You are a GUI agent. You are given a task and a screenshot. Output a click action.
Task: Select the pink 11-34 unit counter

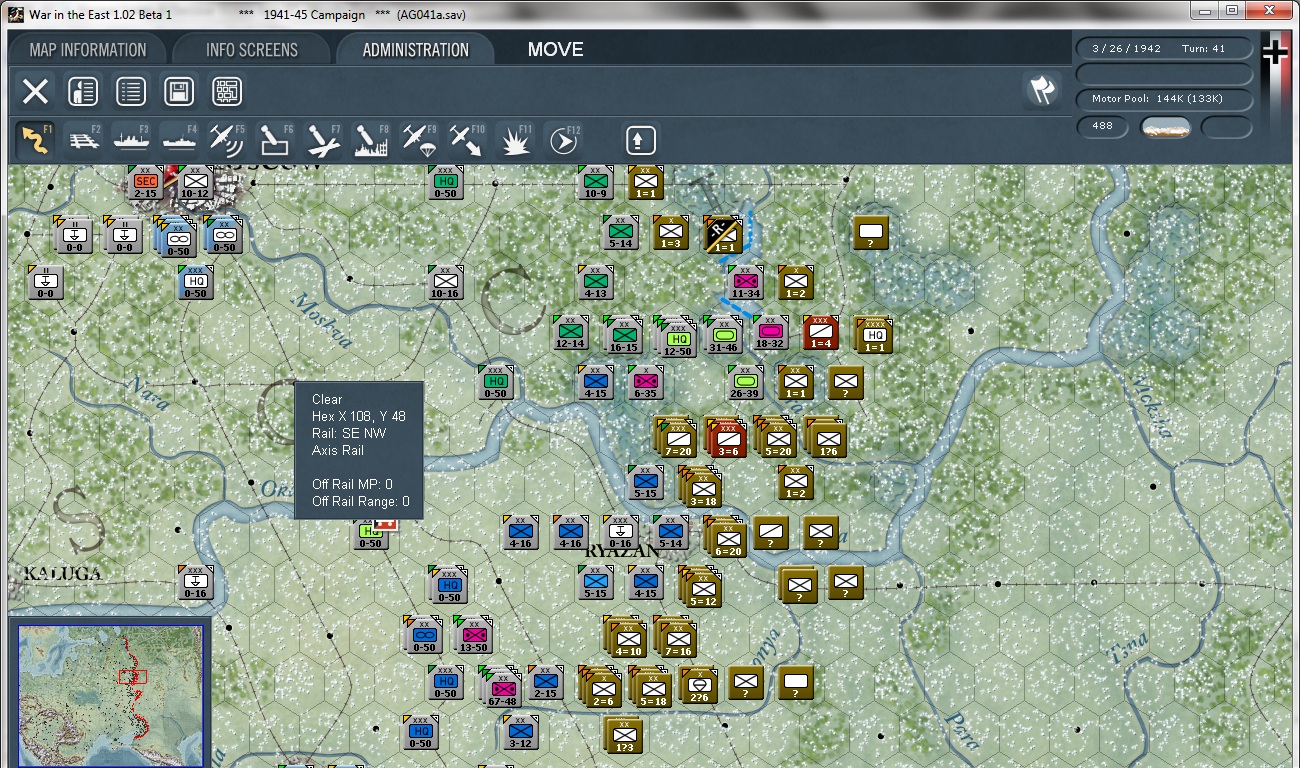coord(745,283)
